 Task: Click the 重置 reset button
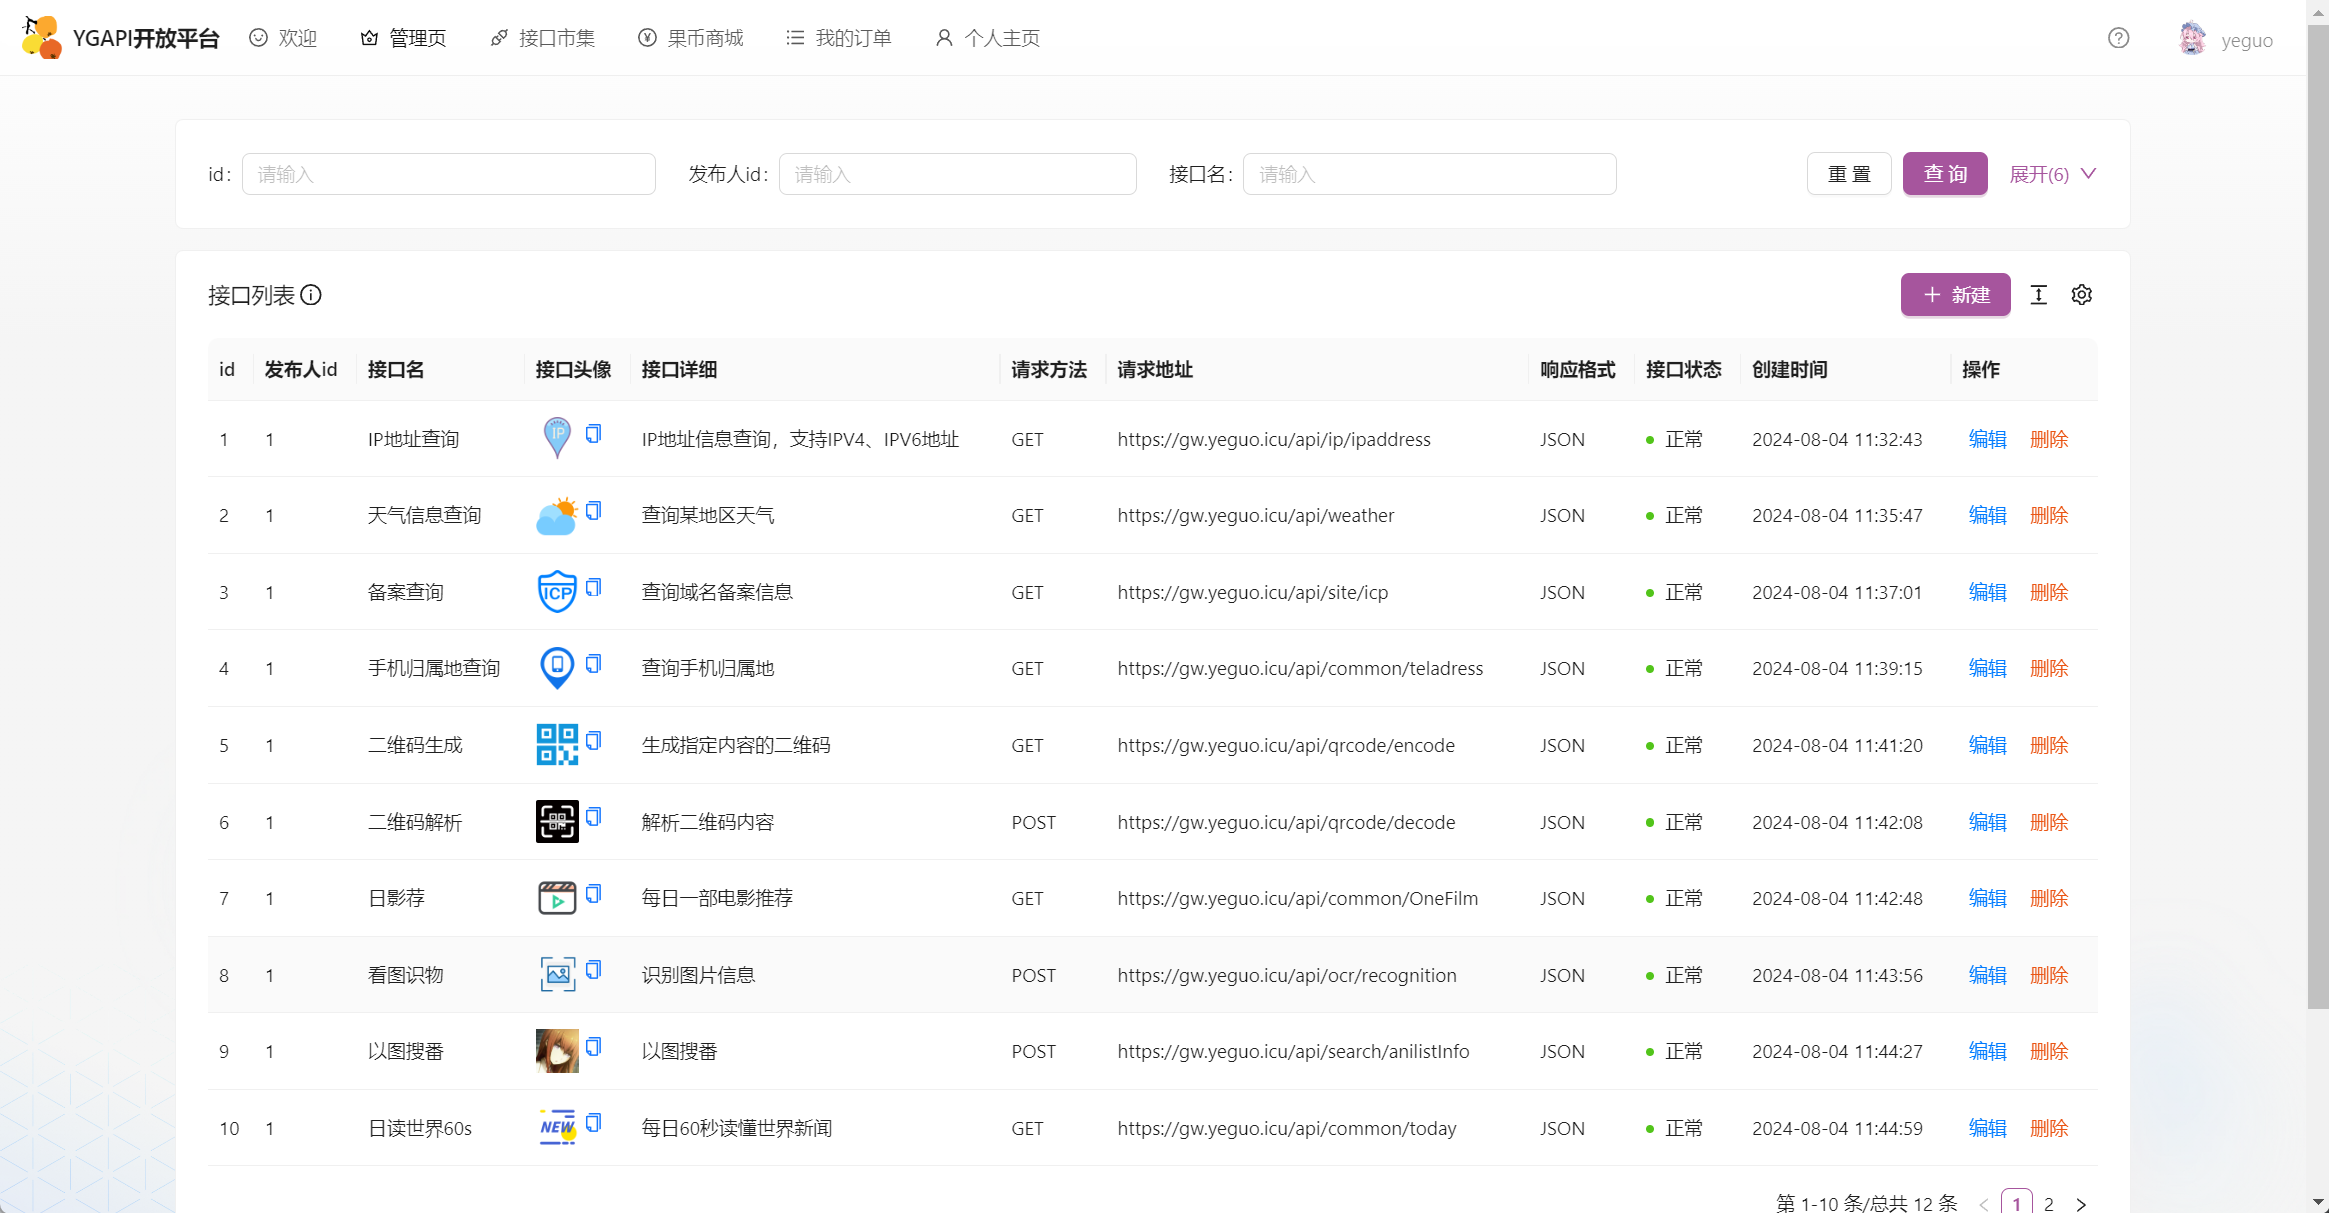1848,173
